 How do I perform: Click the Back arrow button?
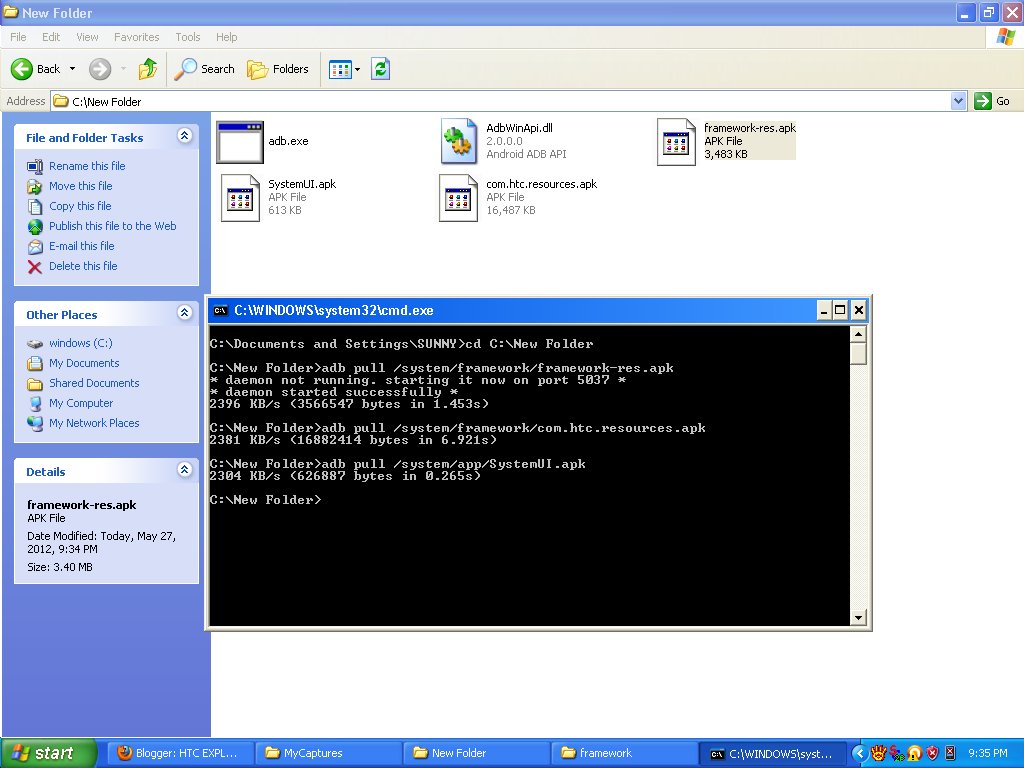click(x=22, y=69)
